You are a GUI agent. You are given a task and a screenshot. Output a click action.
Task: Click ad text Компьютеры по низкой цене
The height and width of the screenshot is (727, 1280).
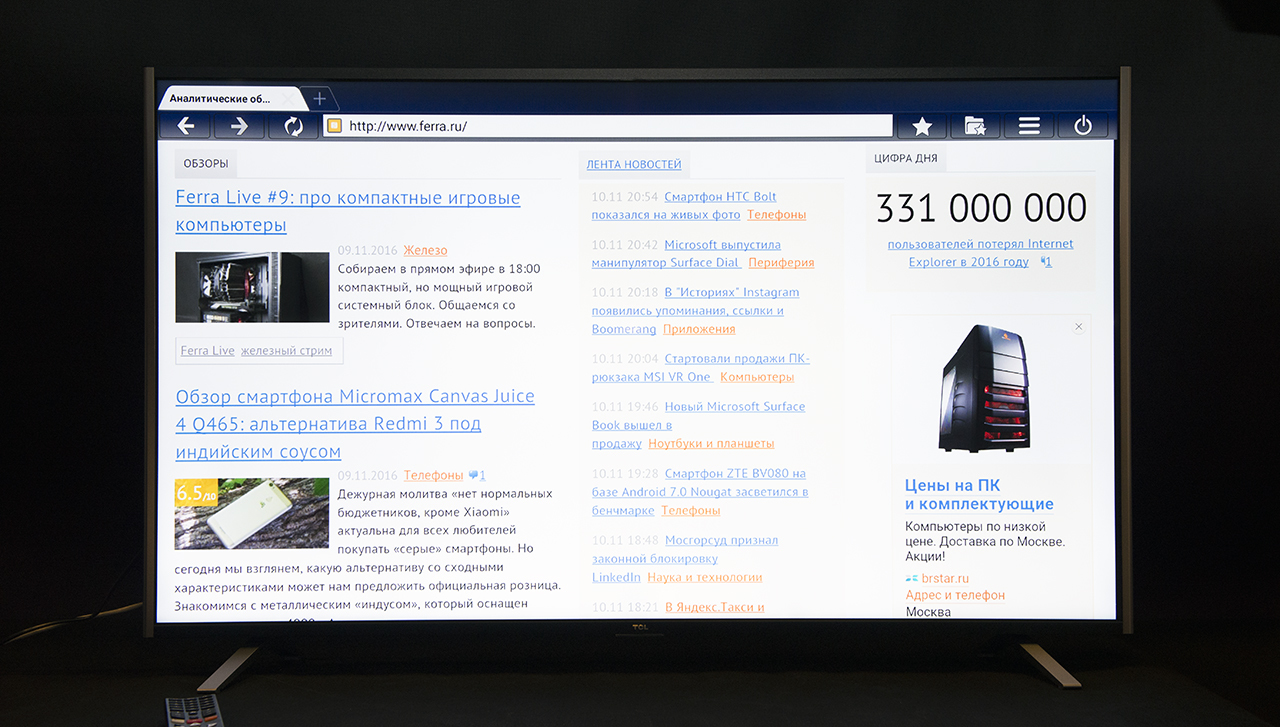click(985, 541)
